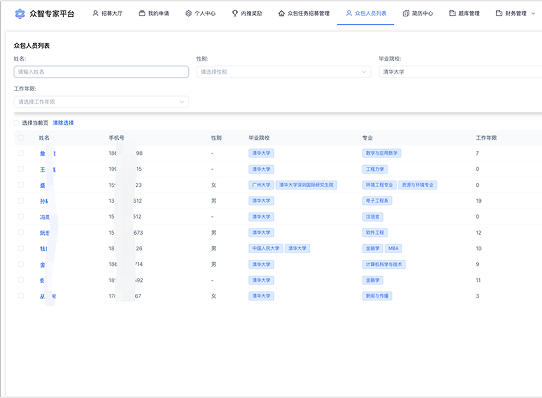Open the name link in the 汉语言 row
Viewport: 542px width, 398px height.
pyautogui.click(x=45, y=217)
